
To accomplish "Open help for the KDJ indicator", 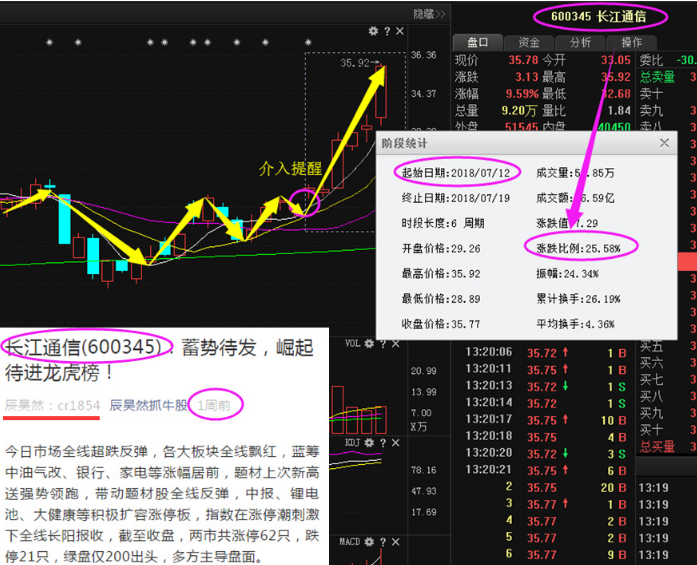I will [383, 443].
